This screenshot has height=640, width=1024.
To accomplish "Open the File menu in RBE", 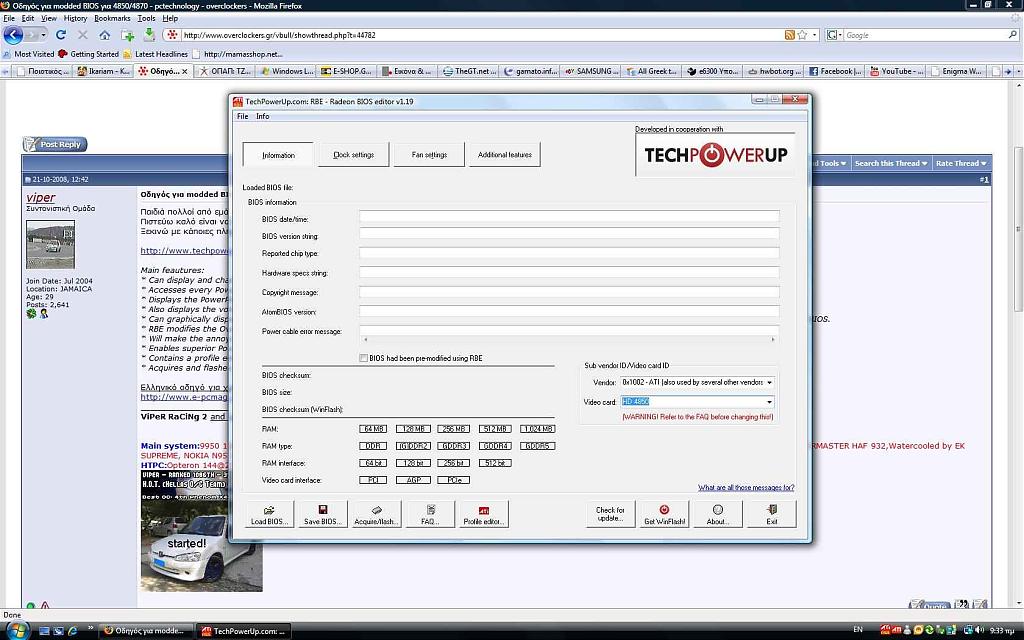I will pyautogui.click(x=242, y=116).
